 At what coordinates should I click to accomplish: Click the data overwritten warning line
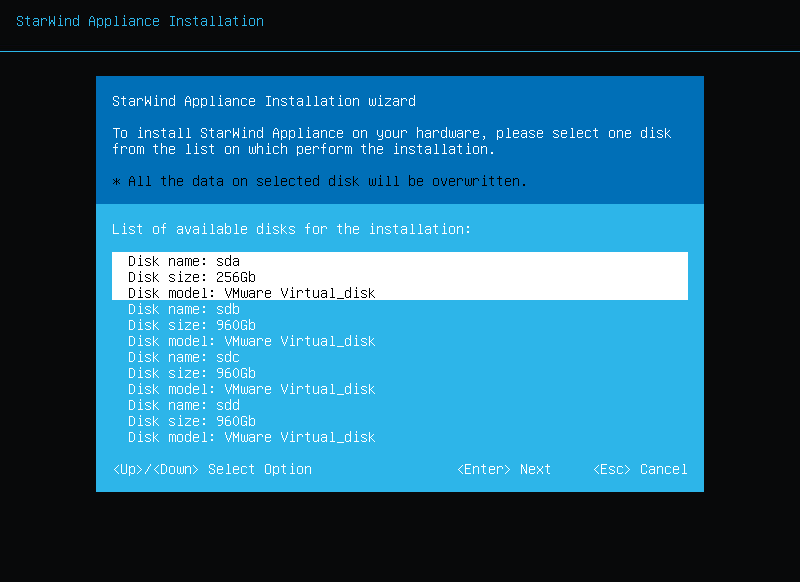coord(319,181)
